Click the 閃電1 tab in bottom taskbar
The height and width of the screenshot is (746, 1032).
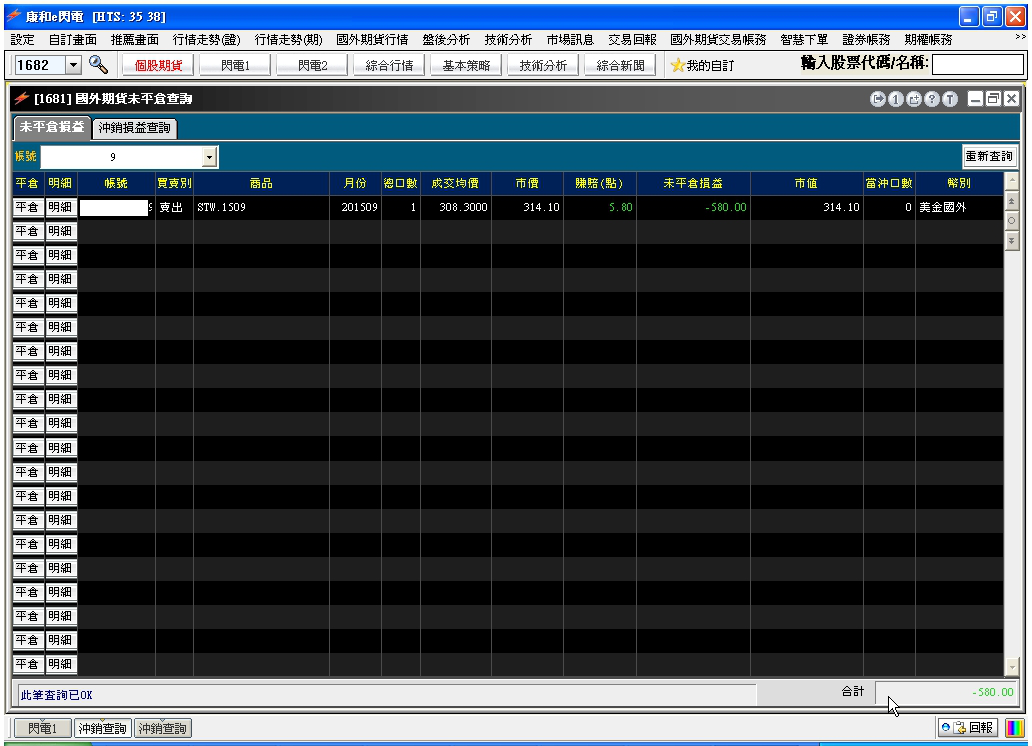pyautogui.click(x=43, y=728)
